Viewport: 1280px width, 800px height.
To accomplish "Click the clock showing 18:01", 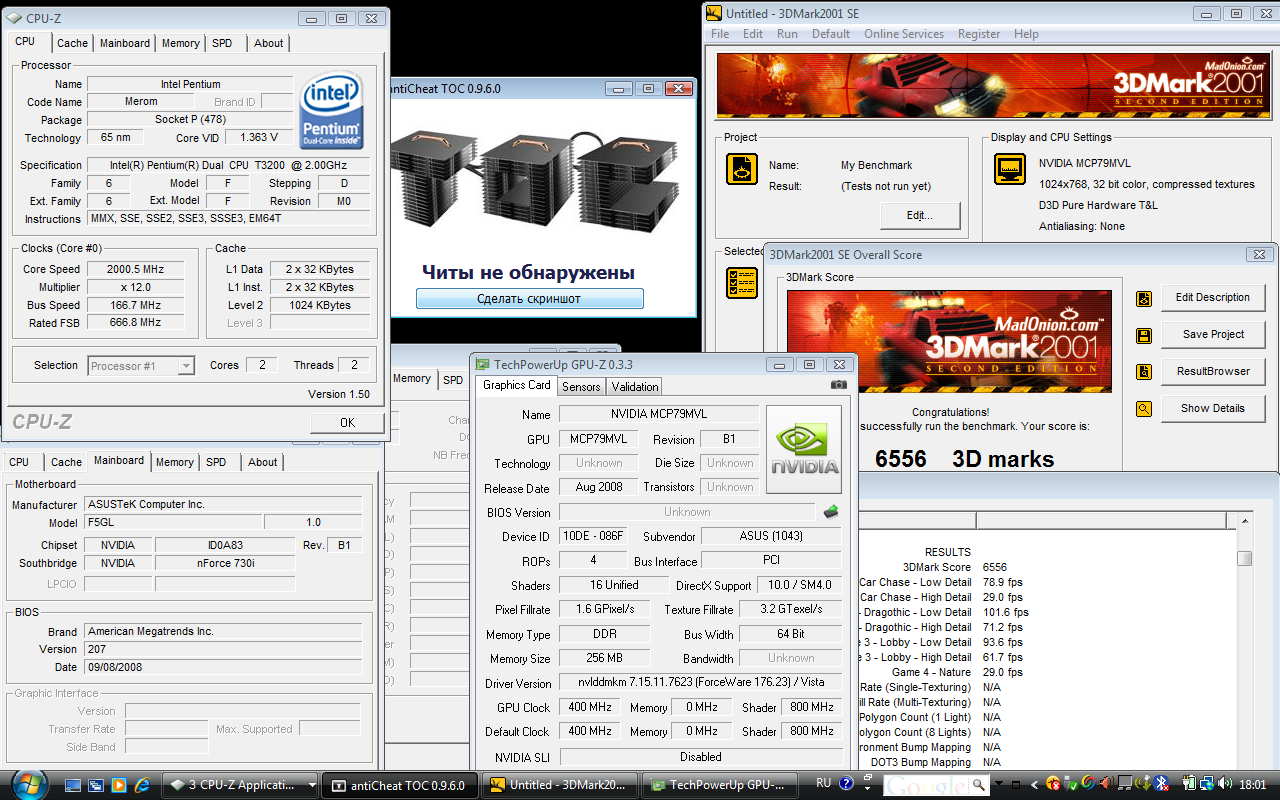I will (1252, 785).
